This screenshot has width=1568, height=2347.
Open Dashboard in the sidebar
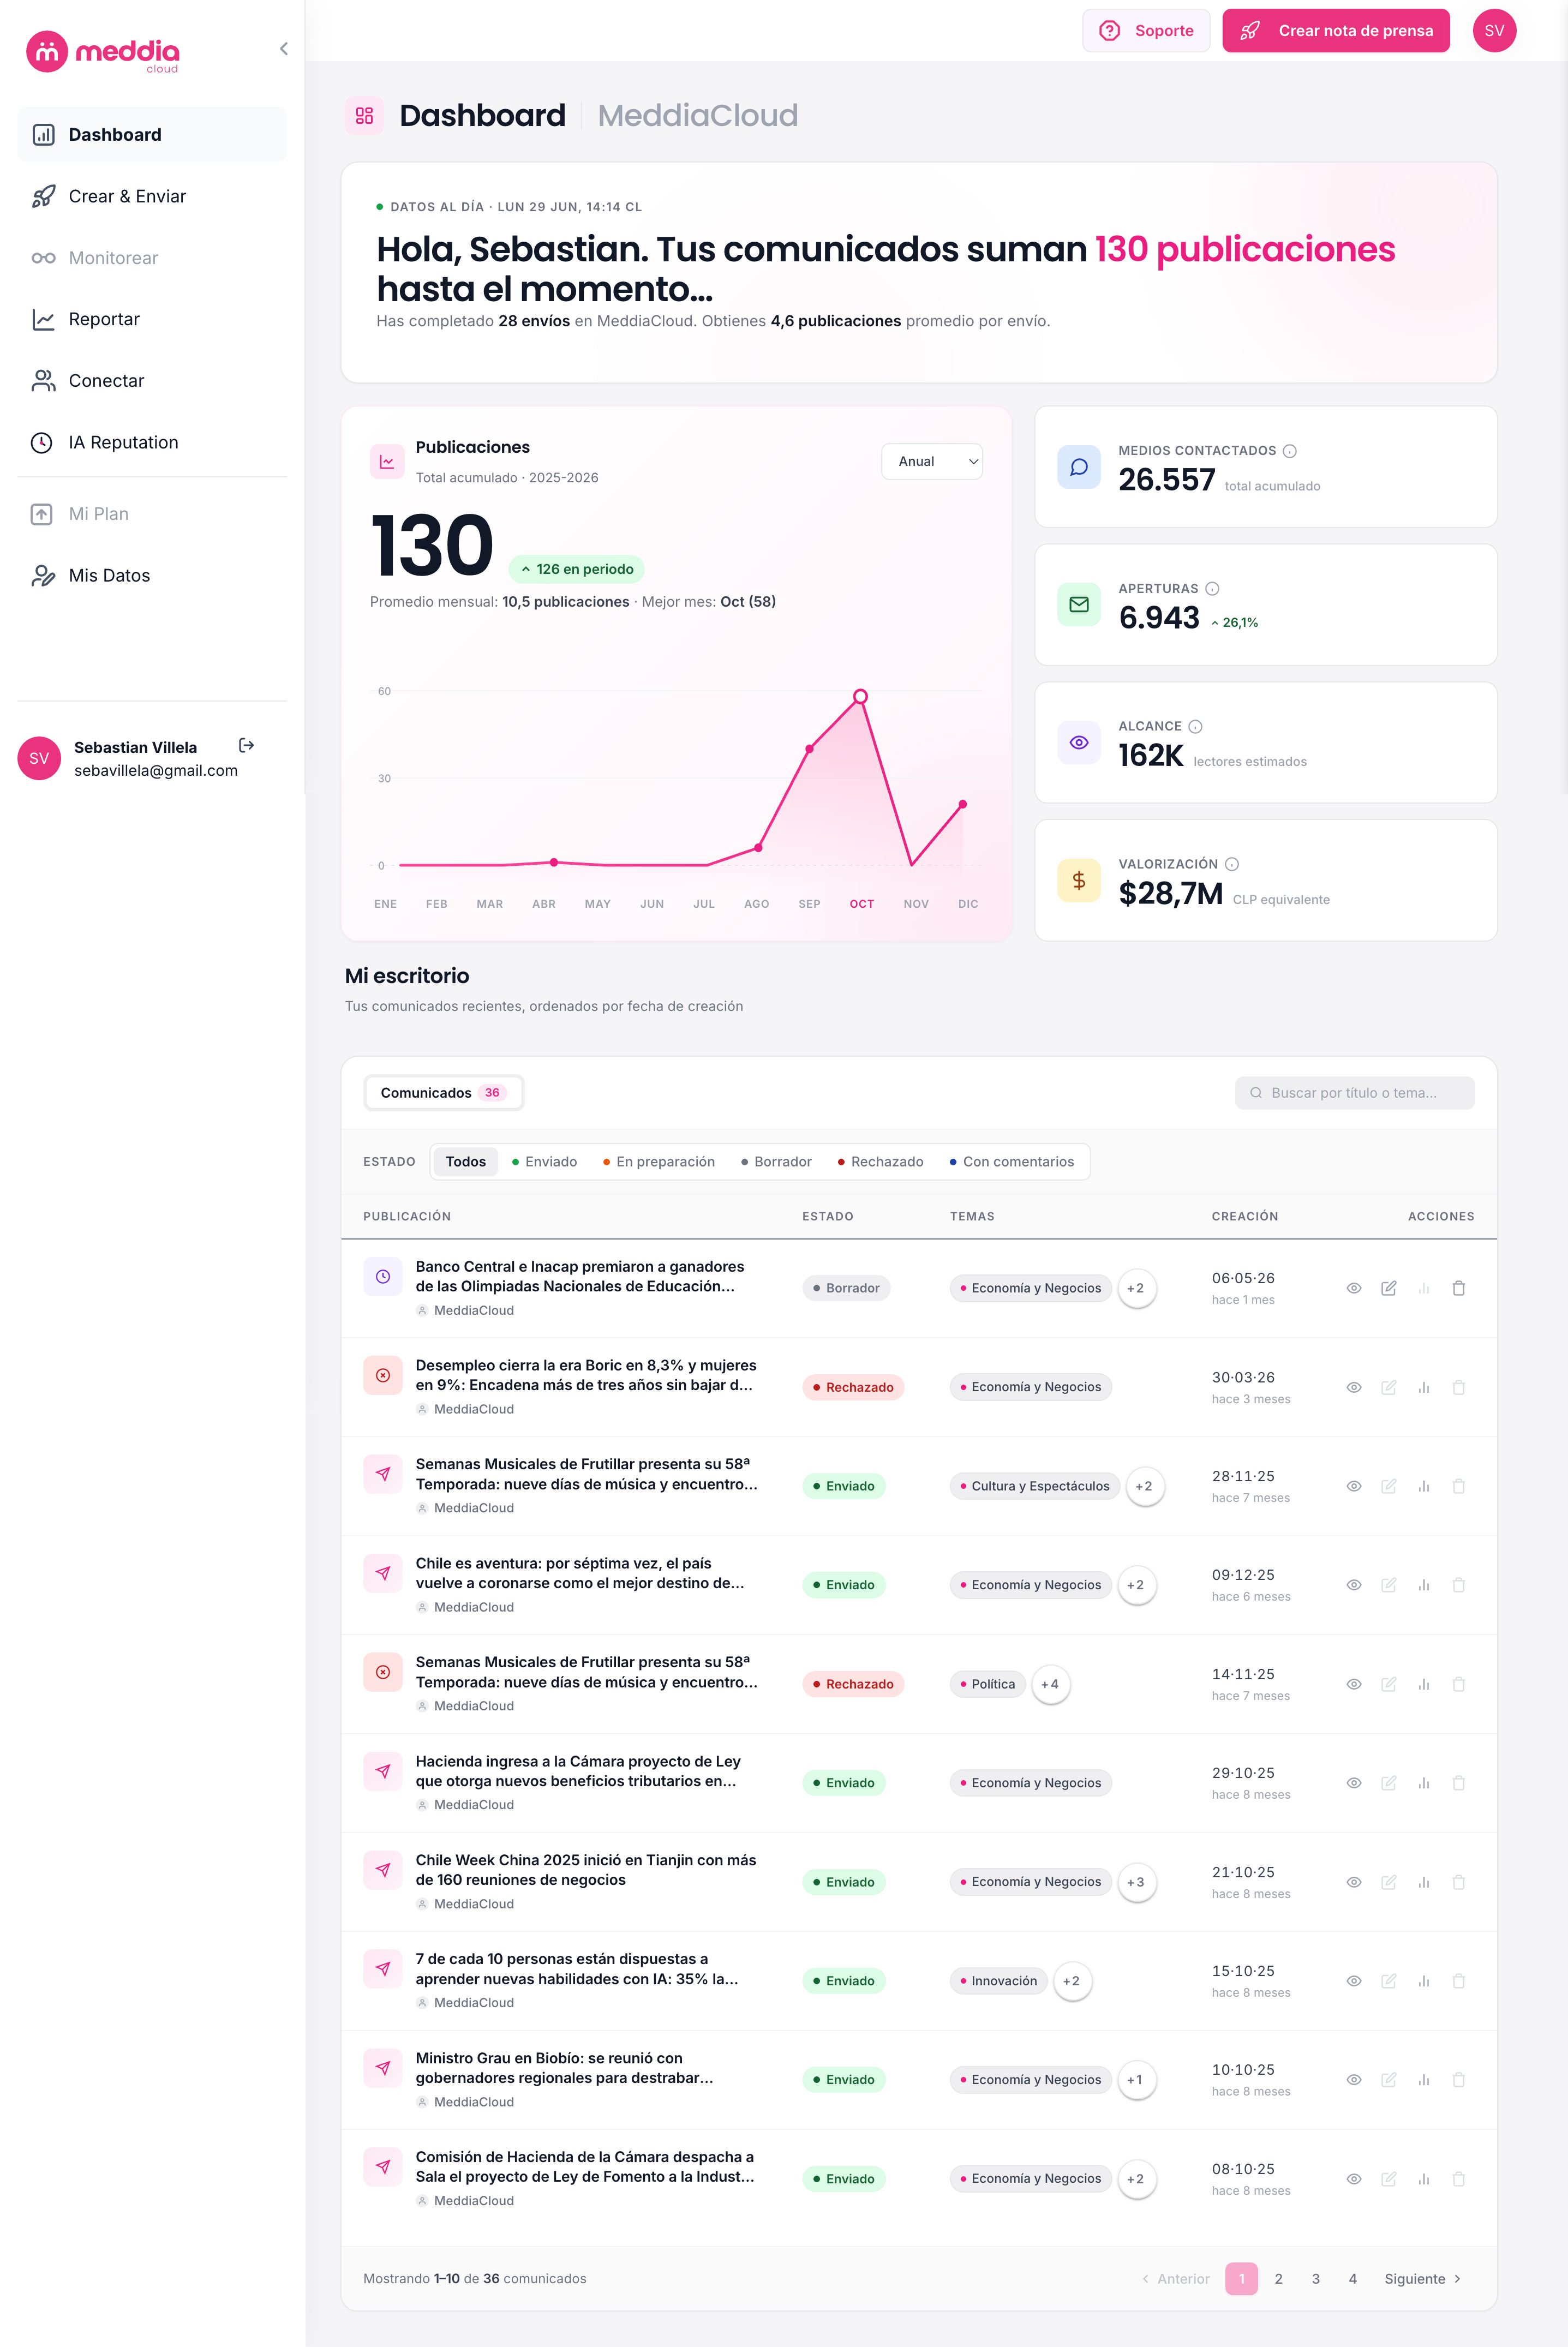coord(152,134)
